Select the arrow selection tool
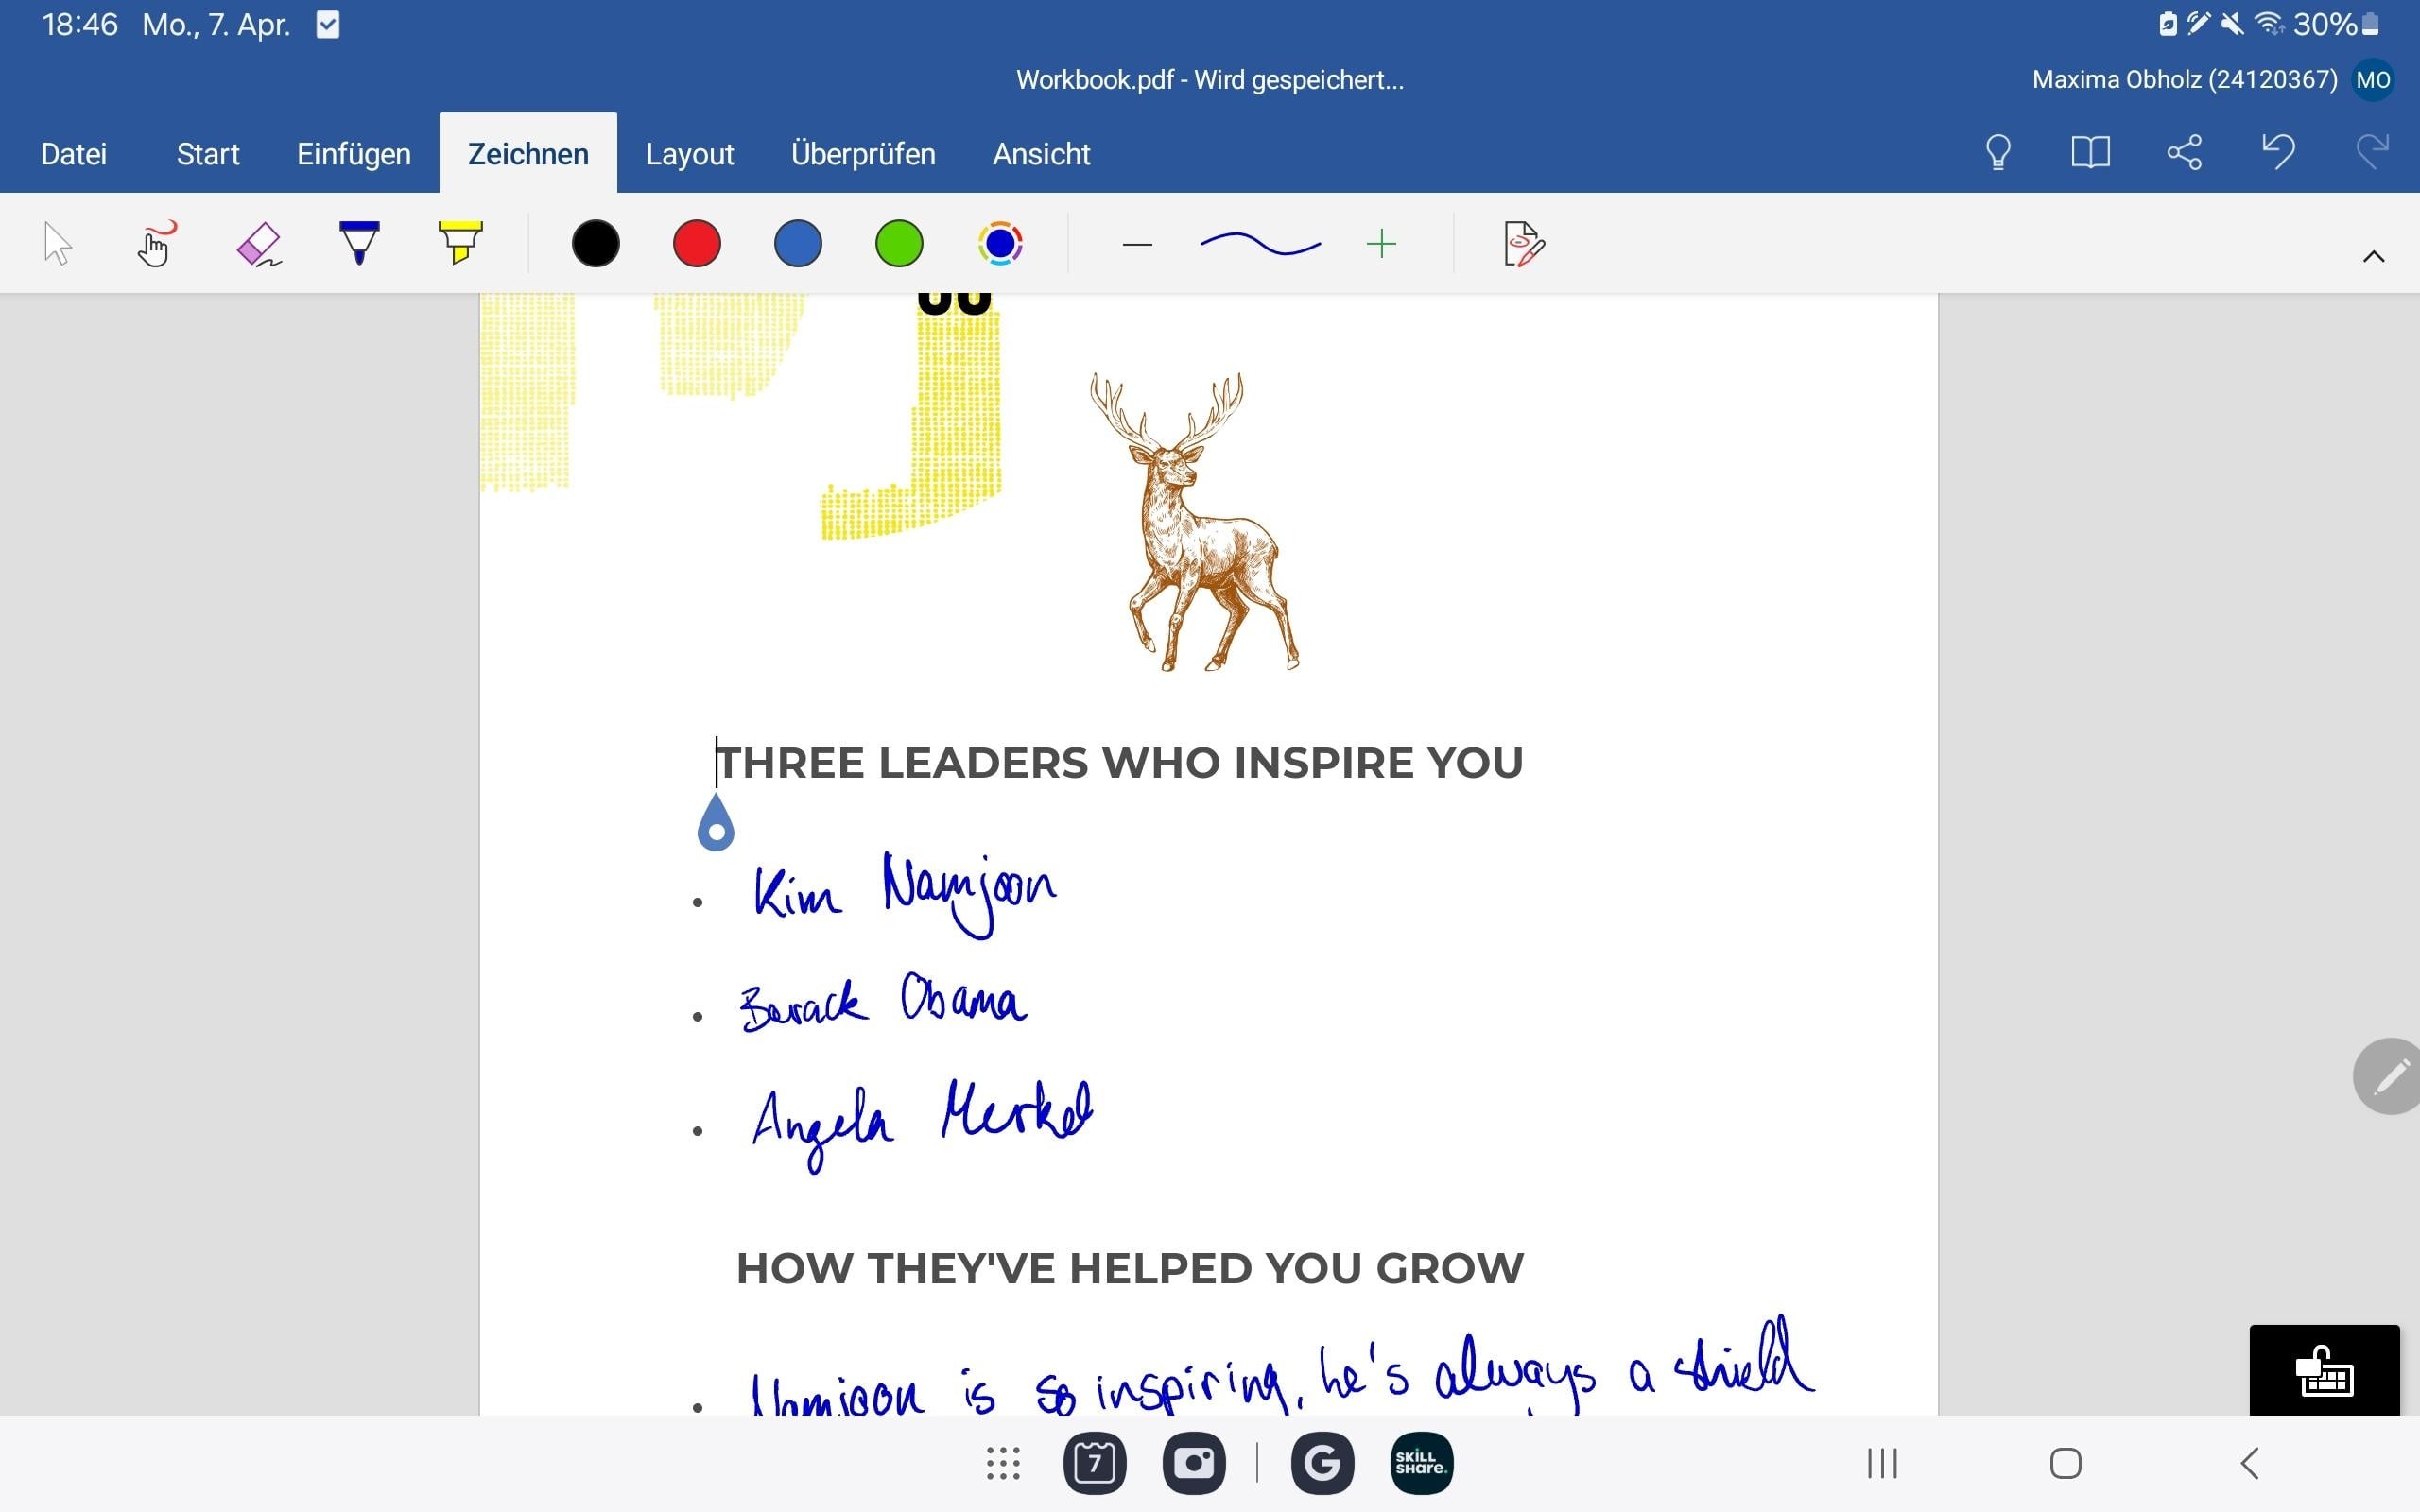The height and width of the screenshot is (1512, 2420). click(58, 244)
